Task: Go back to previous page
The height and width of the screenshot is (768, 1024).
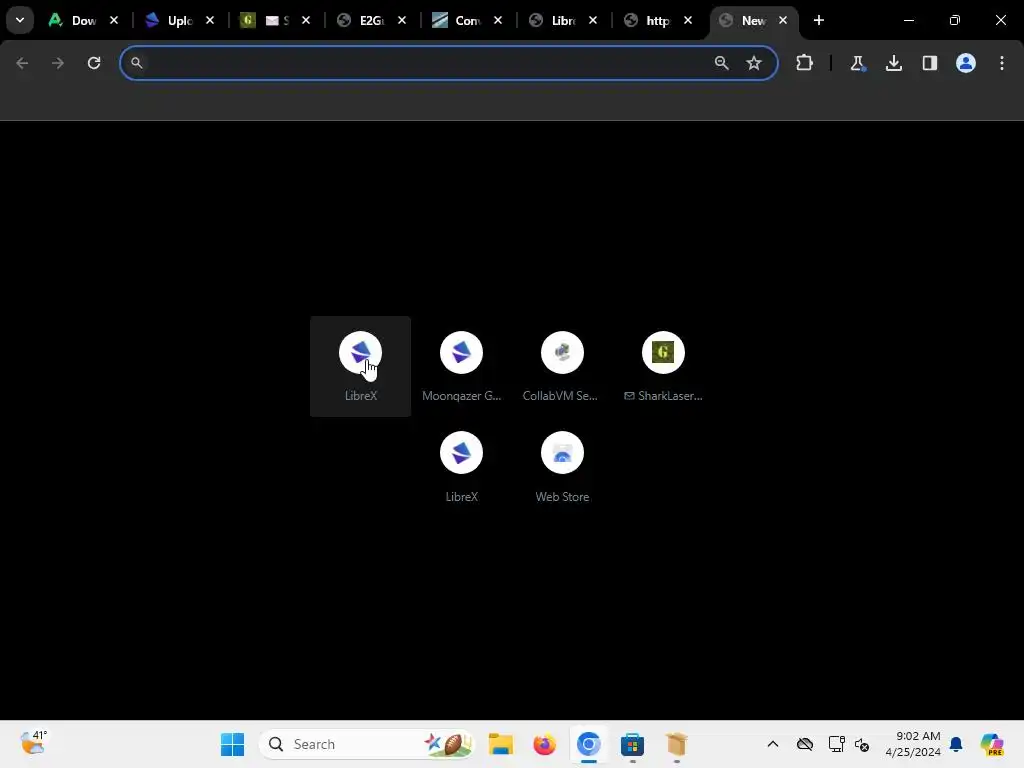Action: (x=22, y=63)
